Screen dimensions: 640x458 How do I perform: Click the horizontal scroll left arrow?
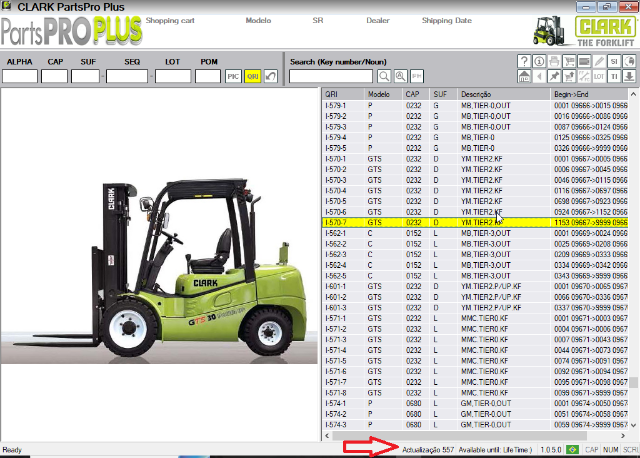[327, 436]
